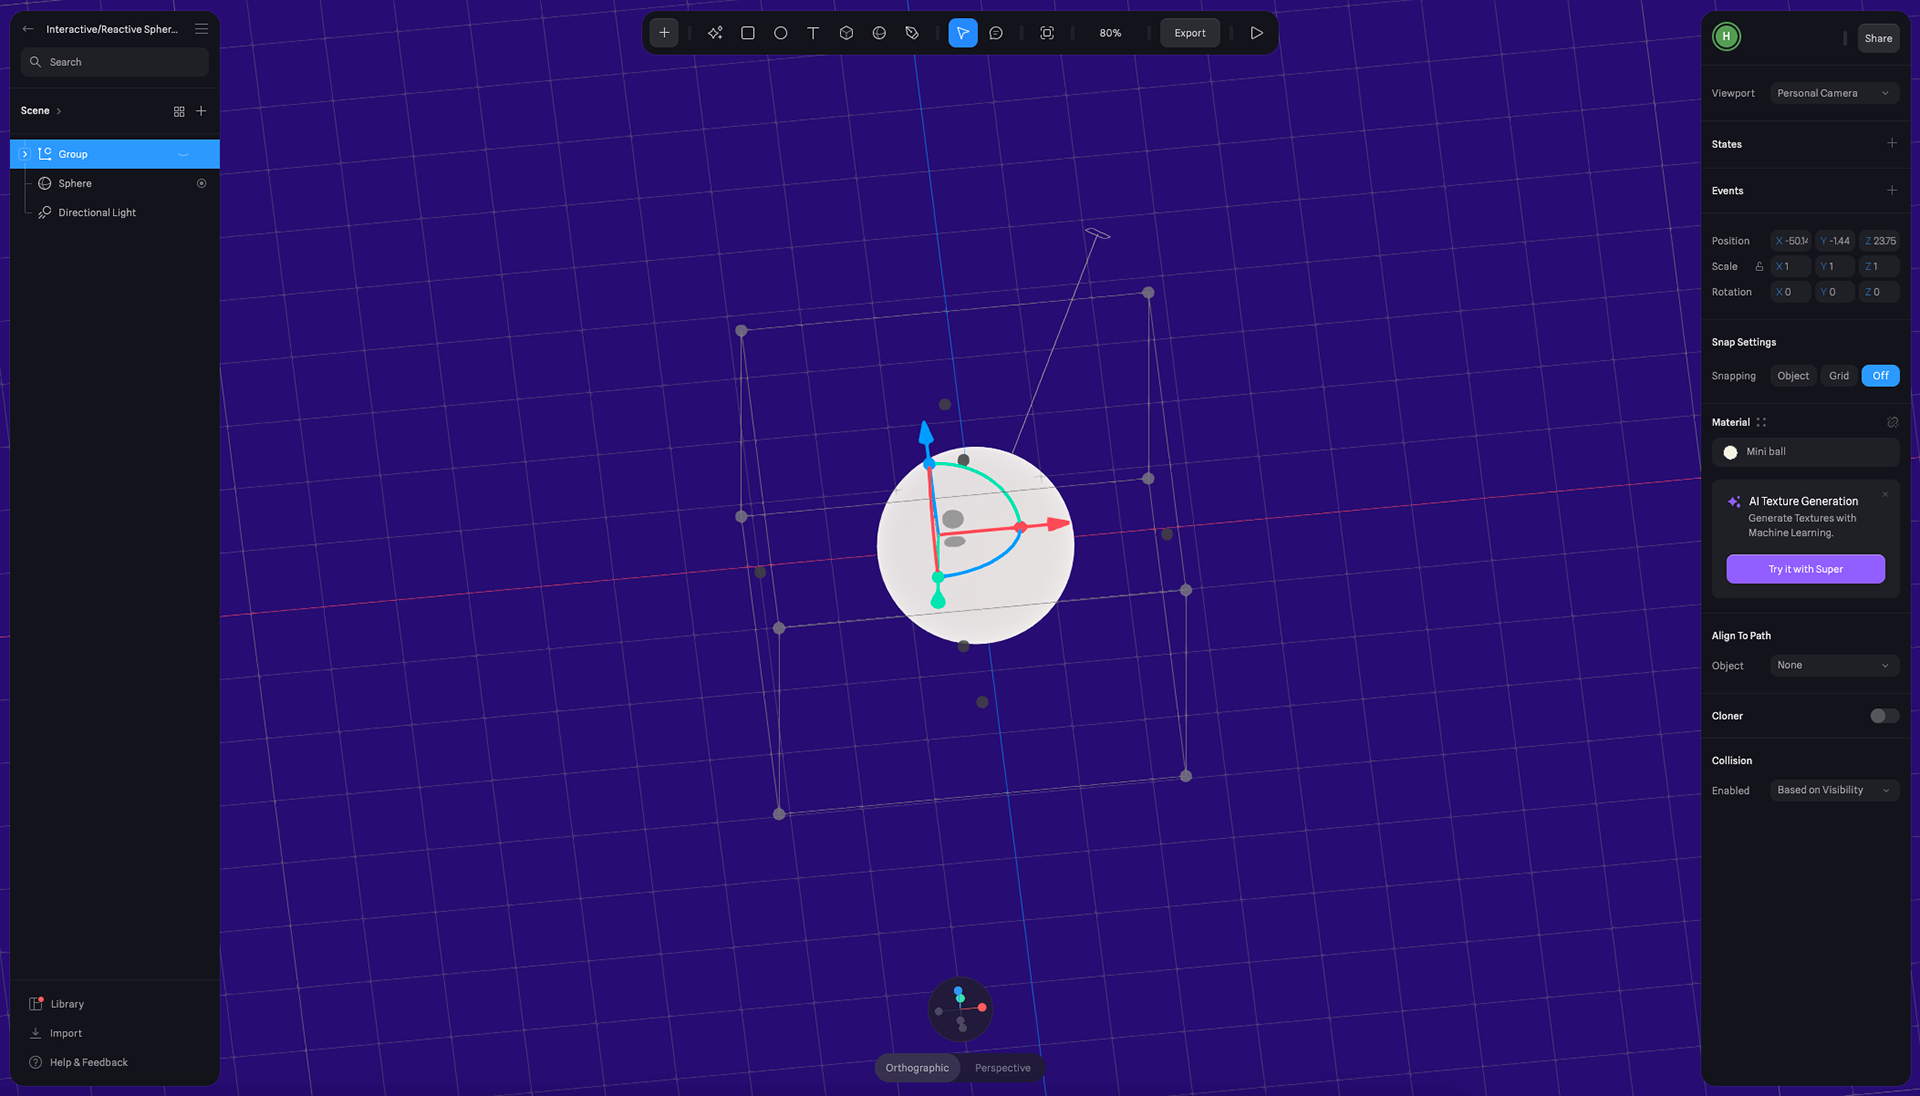Image resolution: width=1920 pixels, height=1096 pixels.
Task: Select the Rectangle shape tool
Action: click(747, 33)
